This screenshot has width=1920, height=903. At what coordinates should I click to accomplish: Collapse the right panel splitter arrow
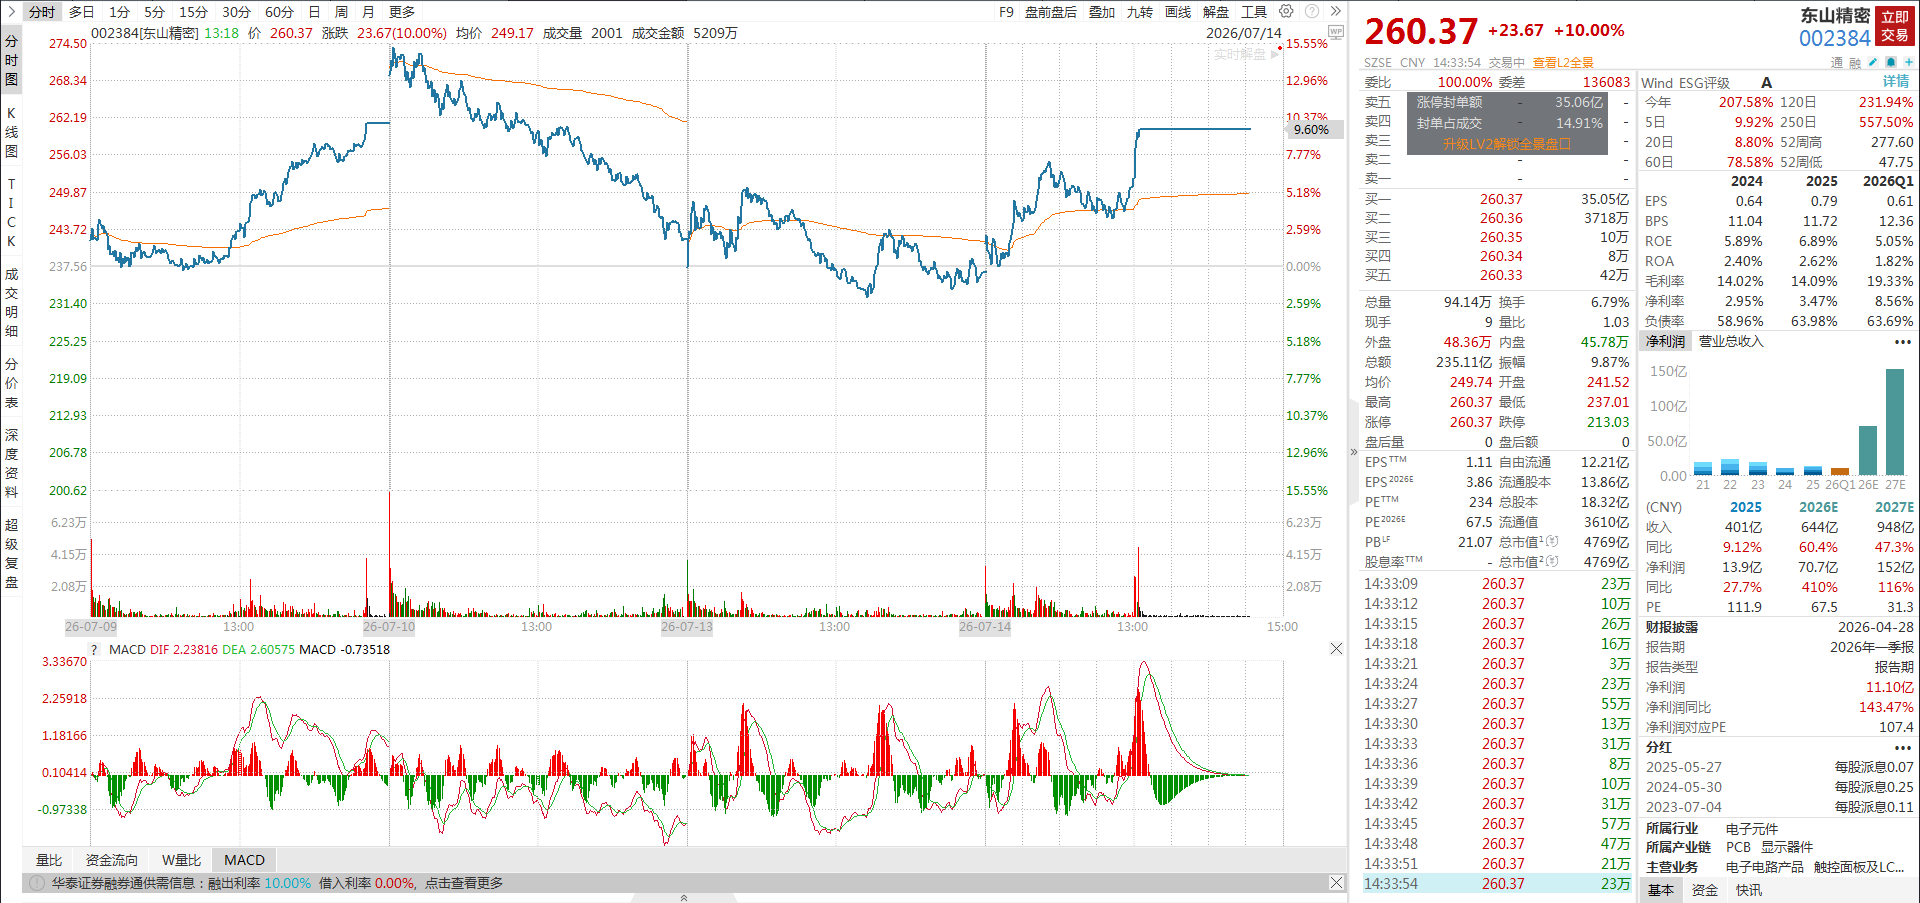[1354, 452]
